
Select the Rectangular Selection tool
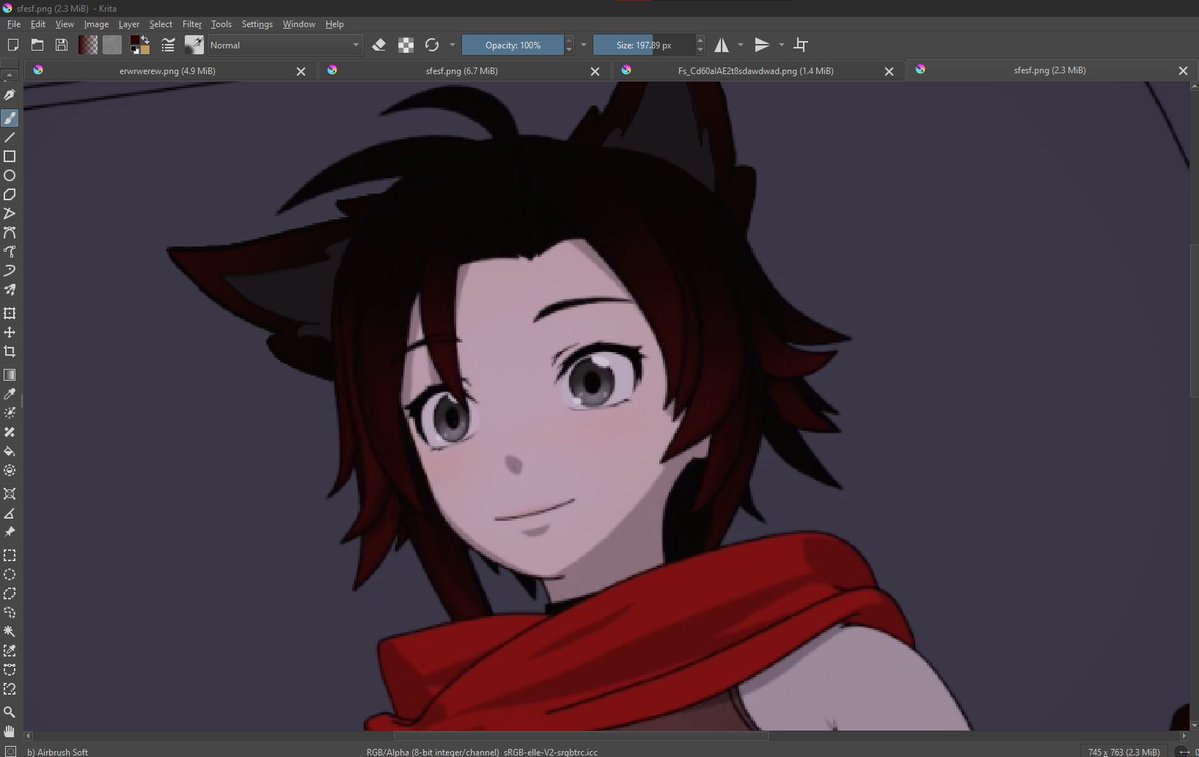[x=9, y=555]
